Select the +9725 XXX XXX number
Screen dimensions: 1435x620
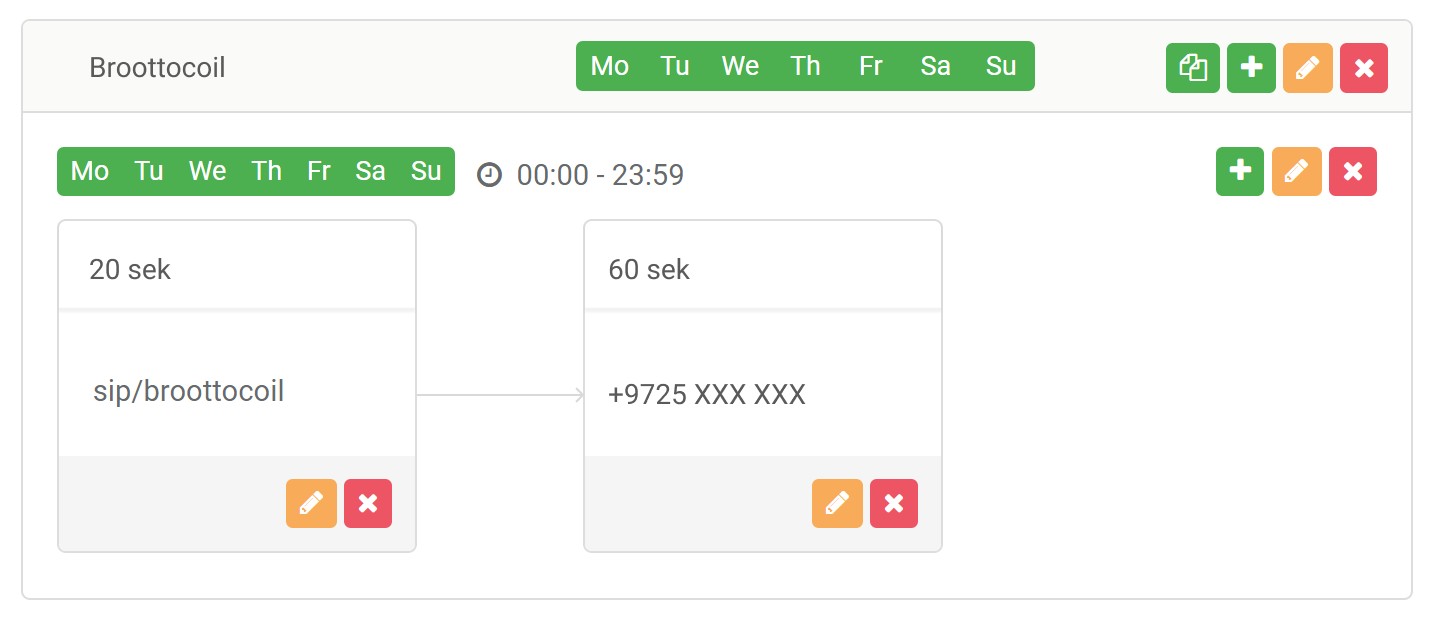(x=706, y=394)
